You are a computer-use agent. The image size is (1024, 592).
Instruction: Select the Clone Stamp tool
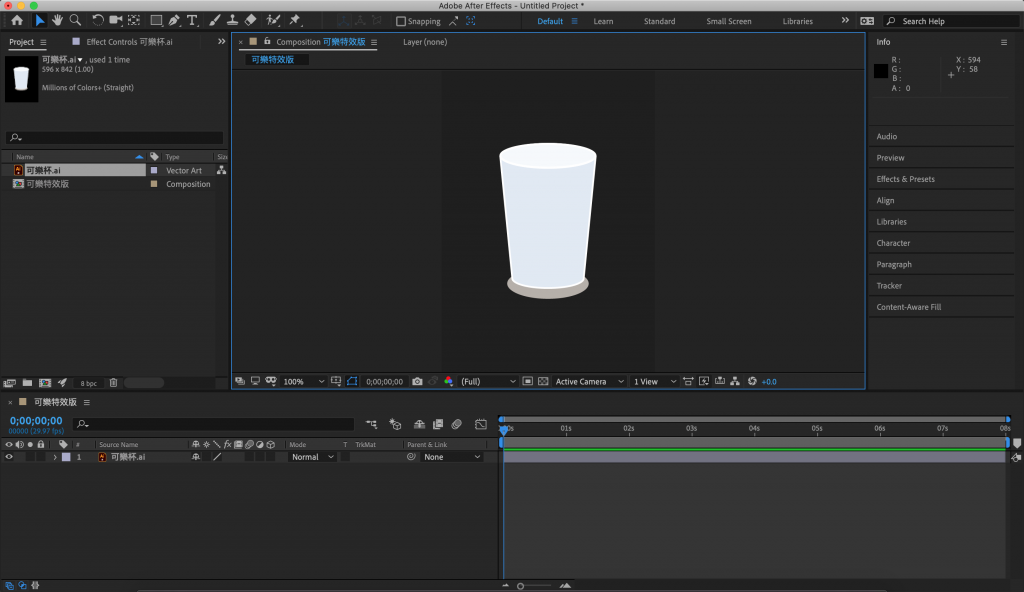[232, 20]
